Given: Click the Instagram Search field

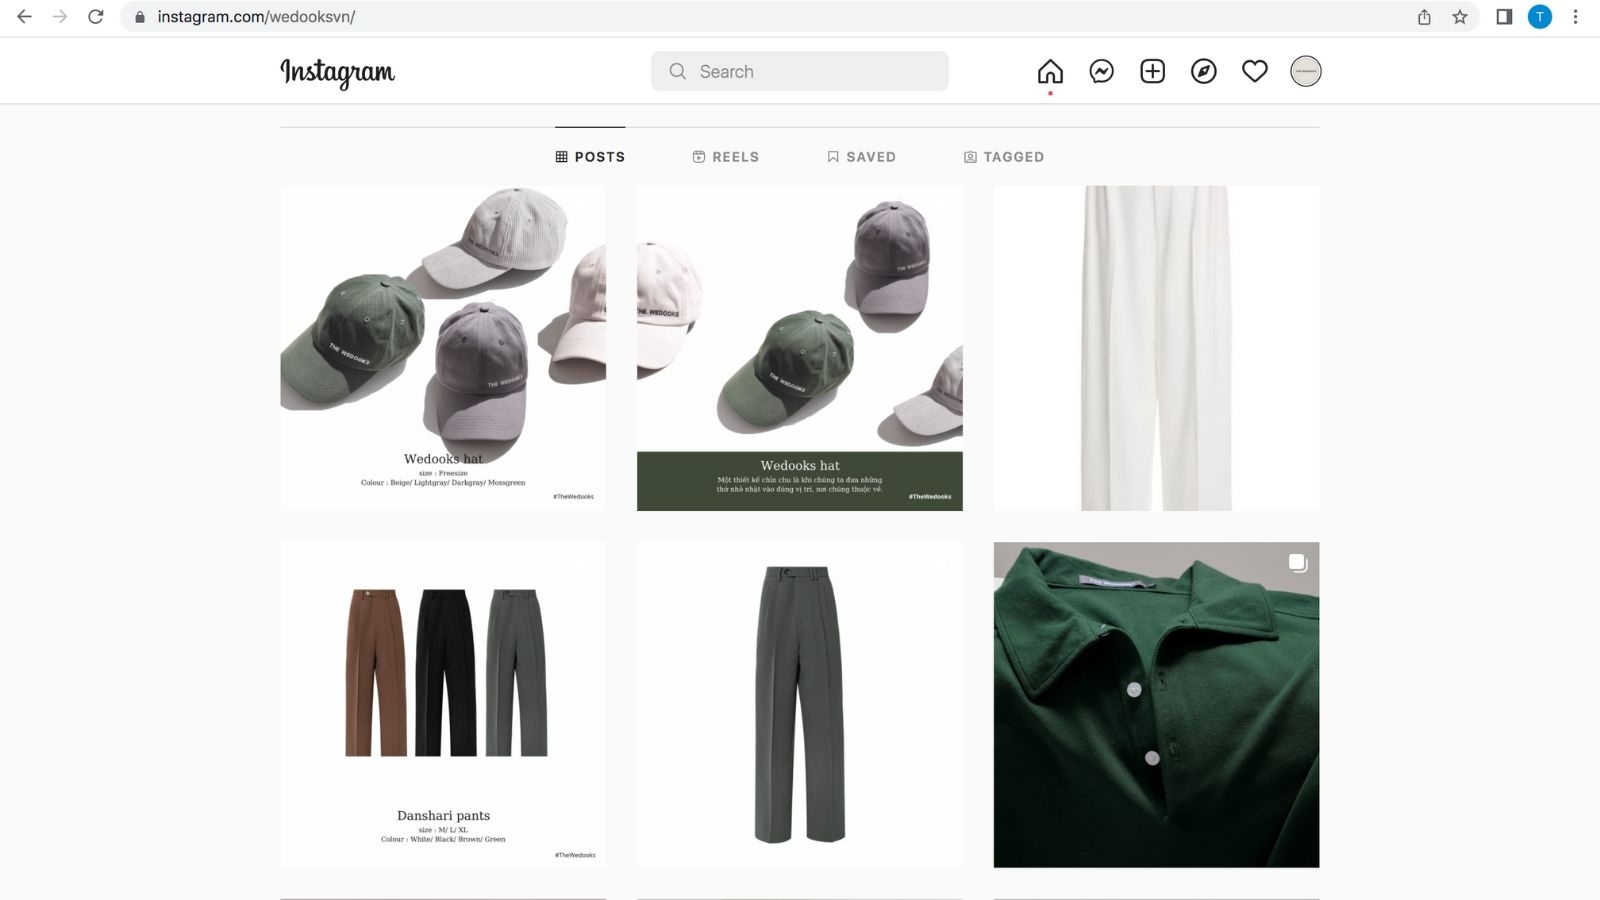Looking at the screenshot, I should 800,71.
